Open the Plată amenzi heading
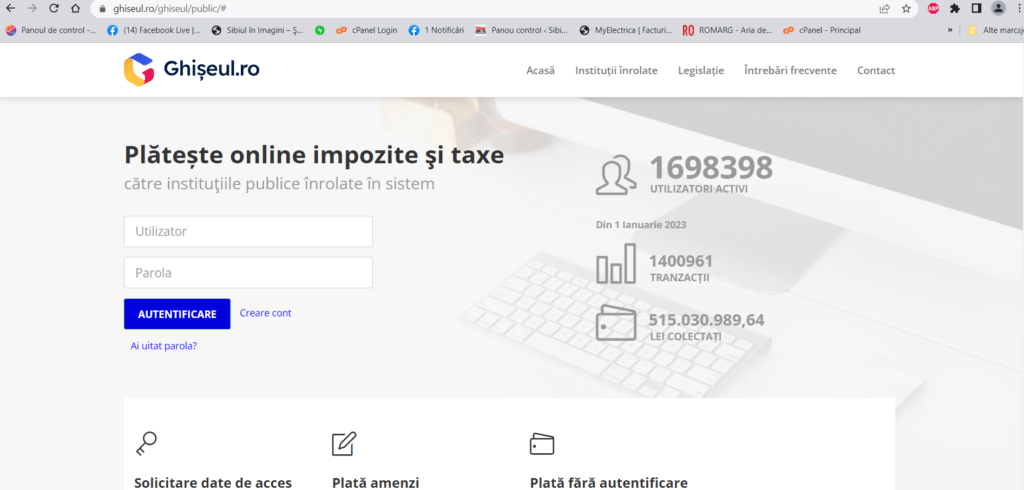The width and height of the screenshot is (1024, 490). [x=375, y=483]
